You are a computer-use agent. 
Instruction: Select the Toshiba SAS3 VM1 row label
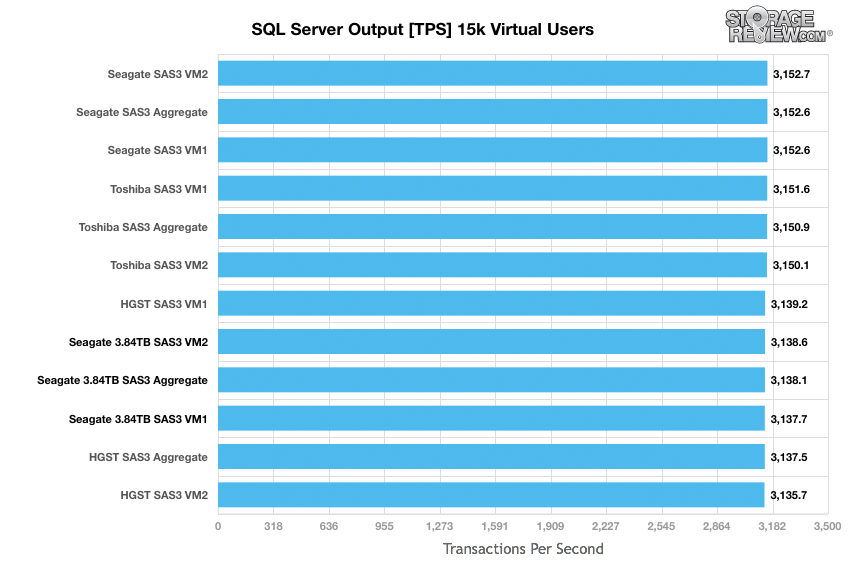(x=159, y=189)
